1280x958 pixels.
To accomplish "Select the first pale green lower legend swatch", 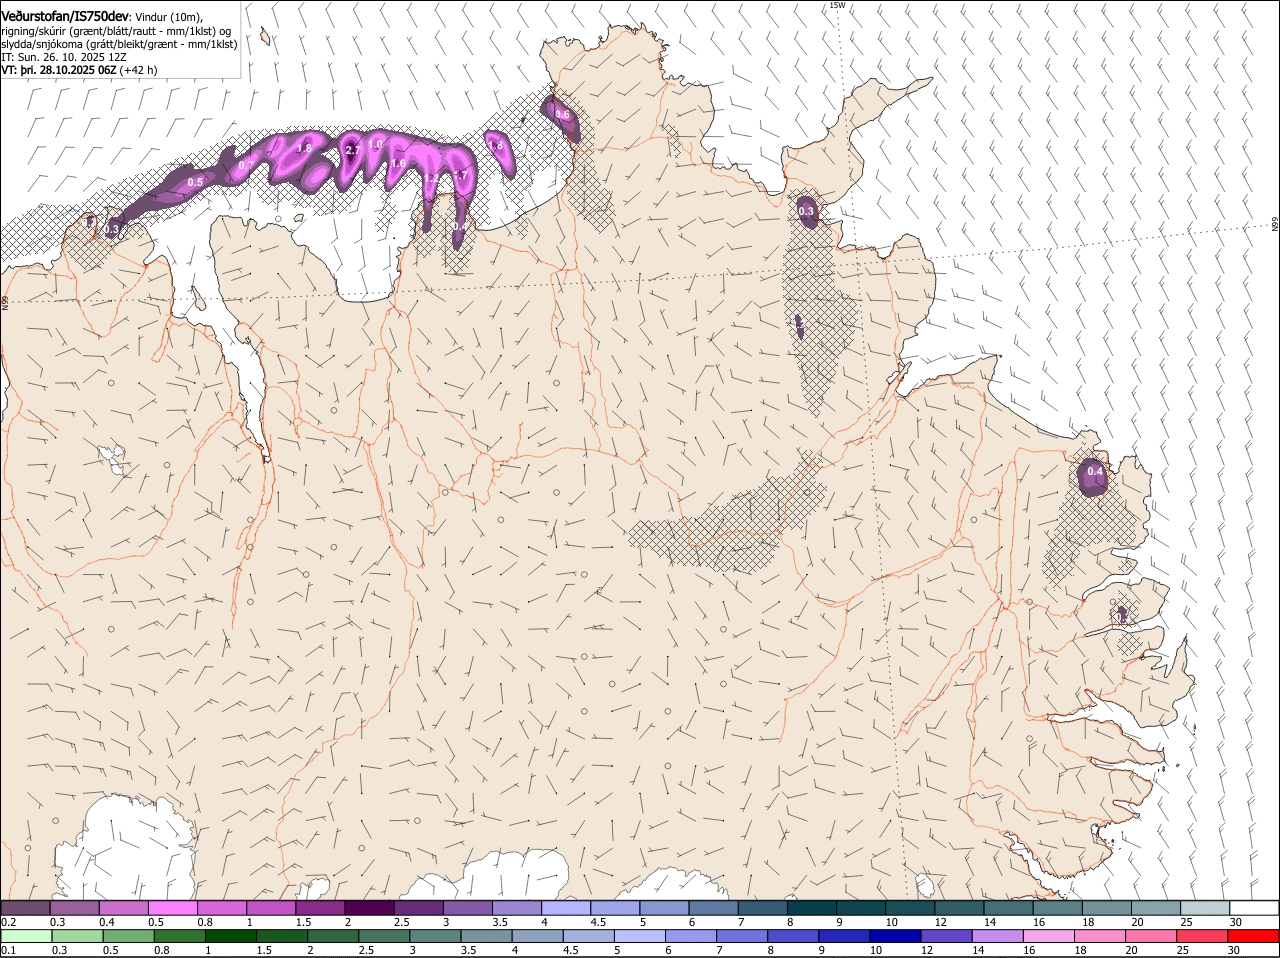I will [26, 936].
